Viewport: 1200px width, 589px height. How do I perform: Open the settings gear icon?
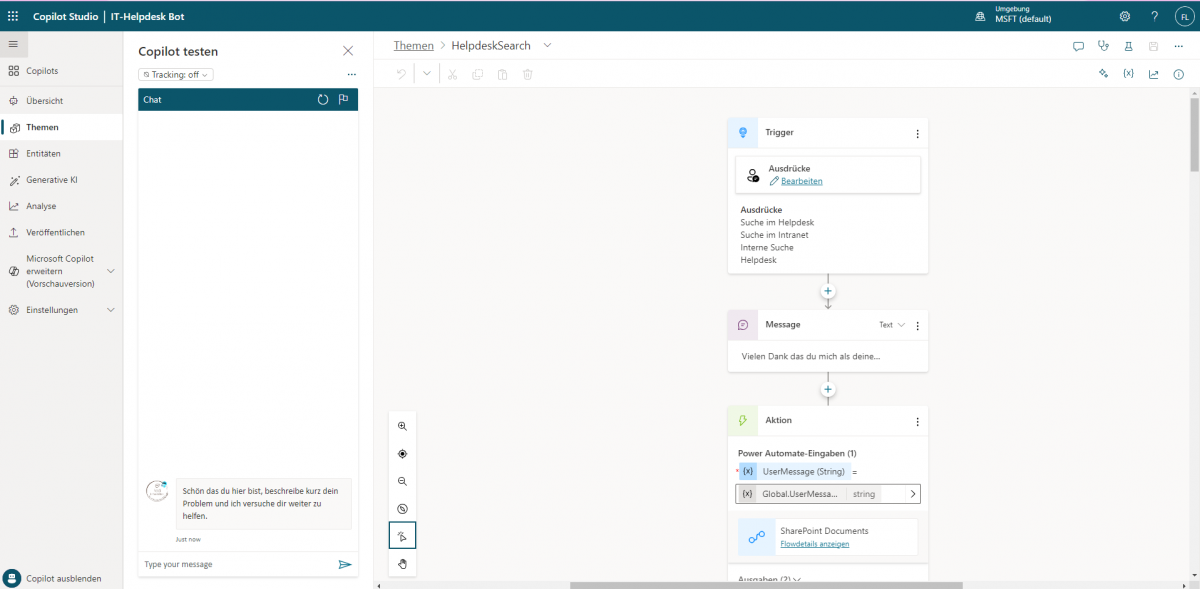click(x=1125, y=16)
